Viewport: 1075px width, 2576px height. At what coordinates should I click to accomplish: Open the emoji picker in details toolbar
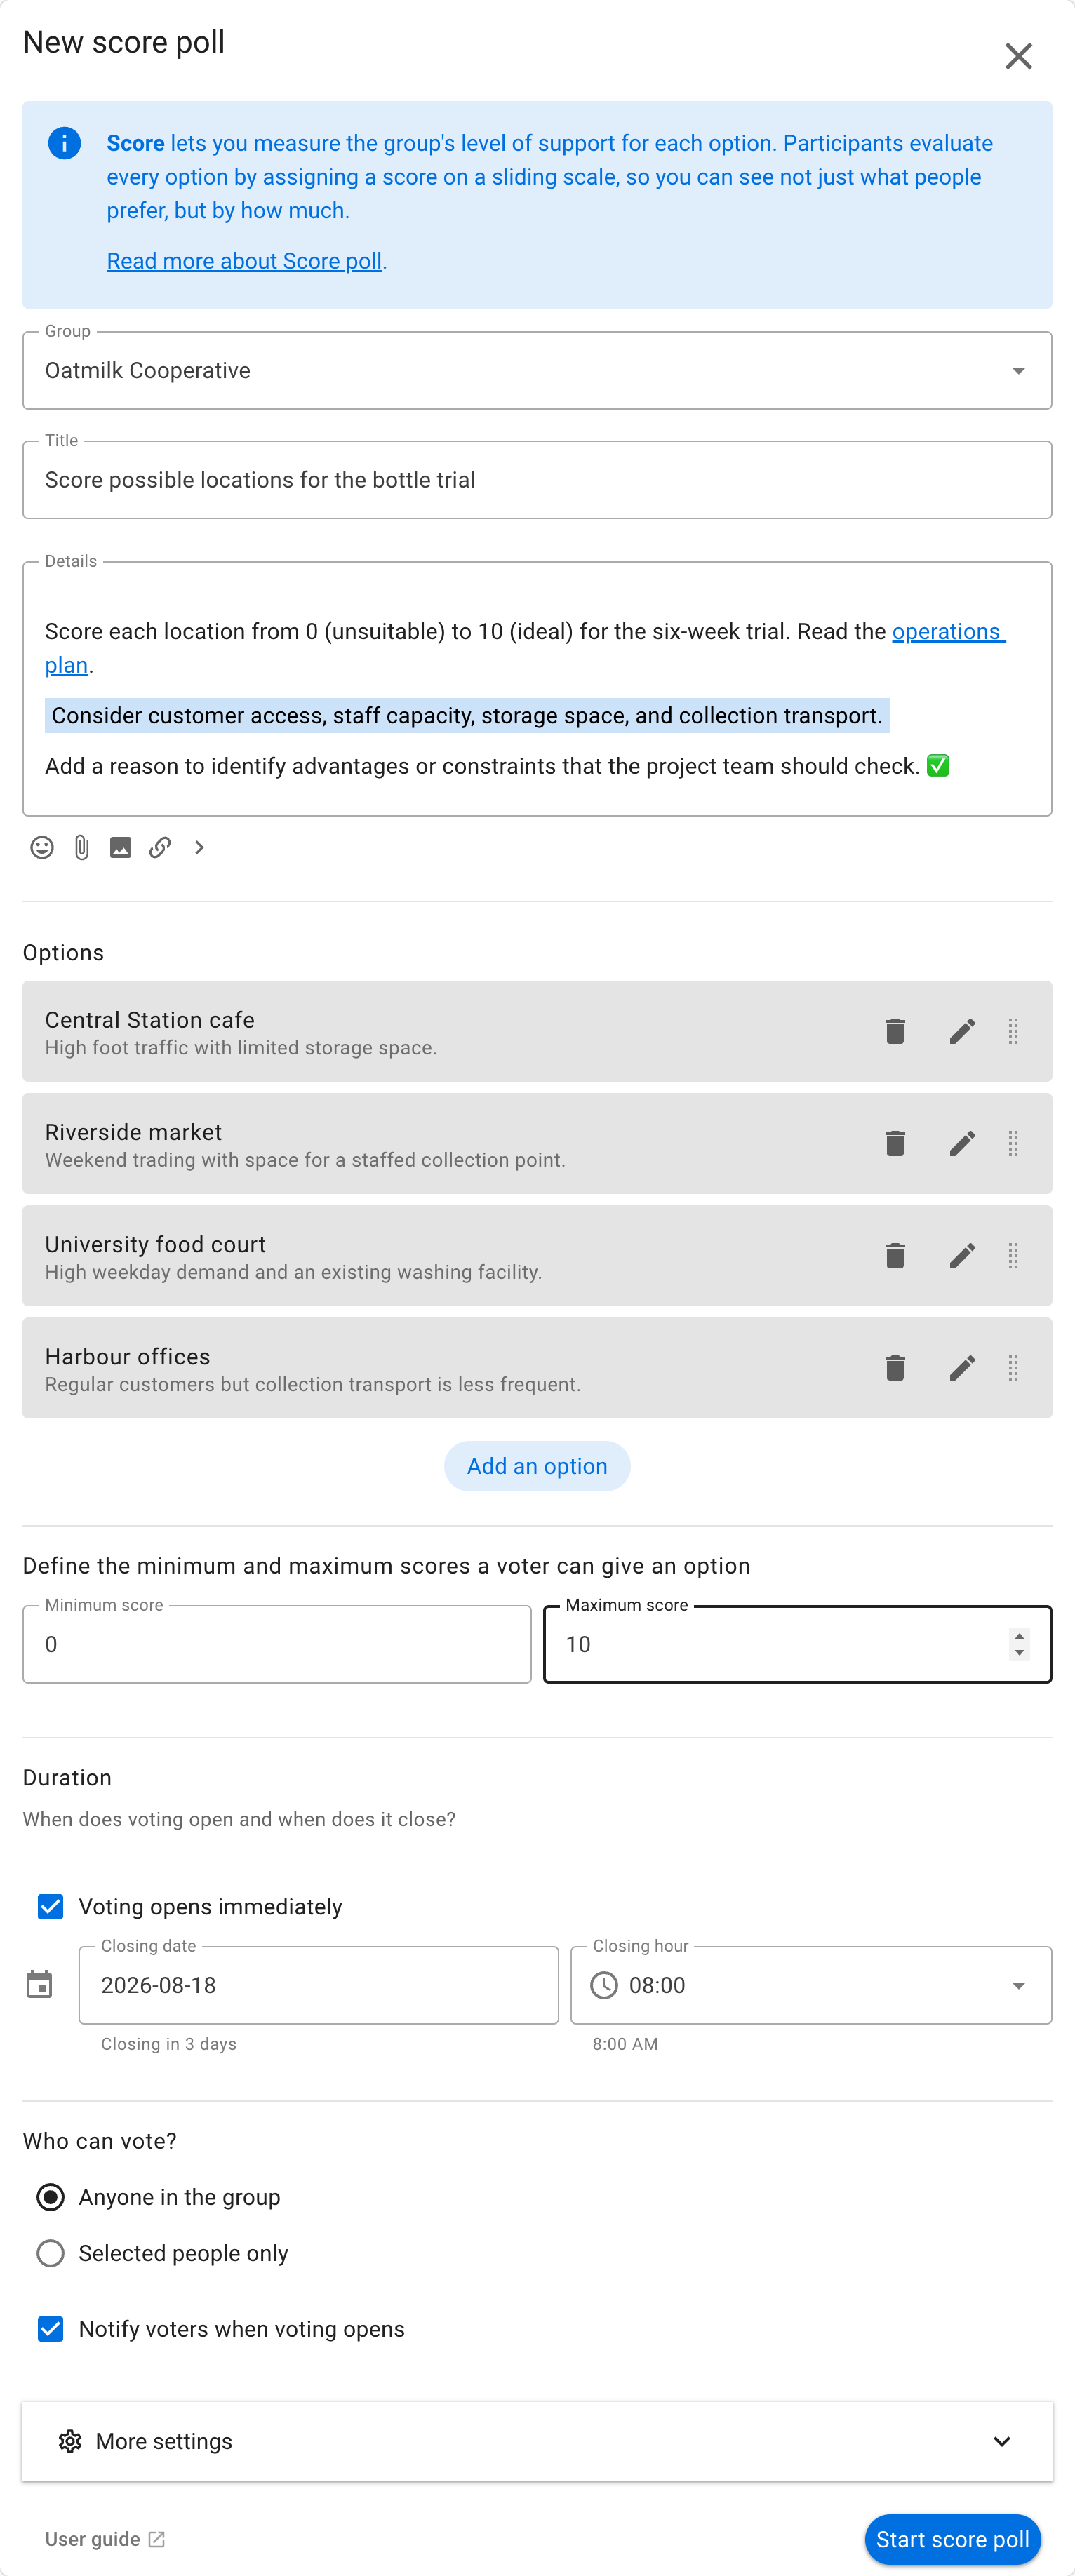pos(42,847)
